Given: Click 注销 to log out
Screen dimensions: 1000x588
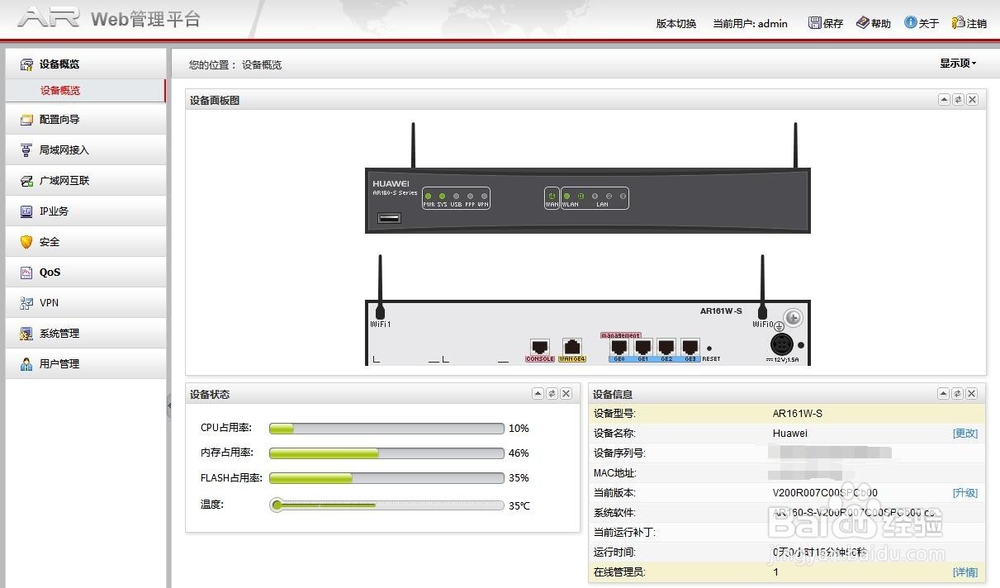Looking at the screenshot, I should 969,23.
